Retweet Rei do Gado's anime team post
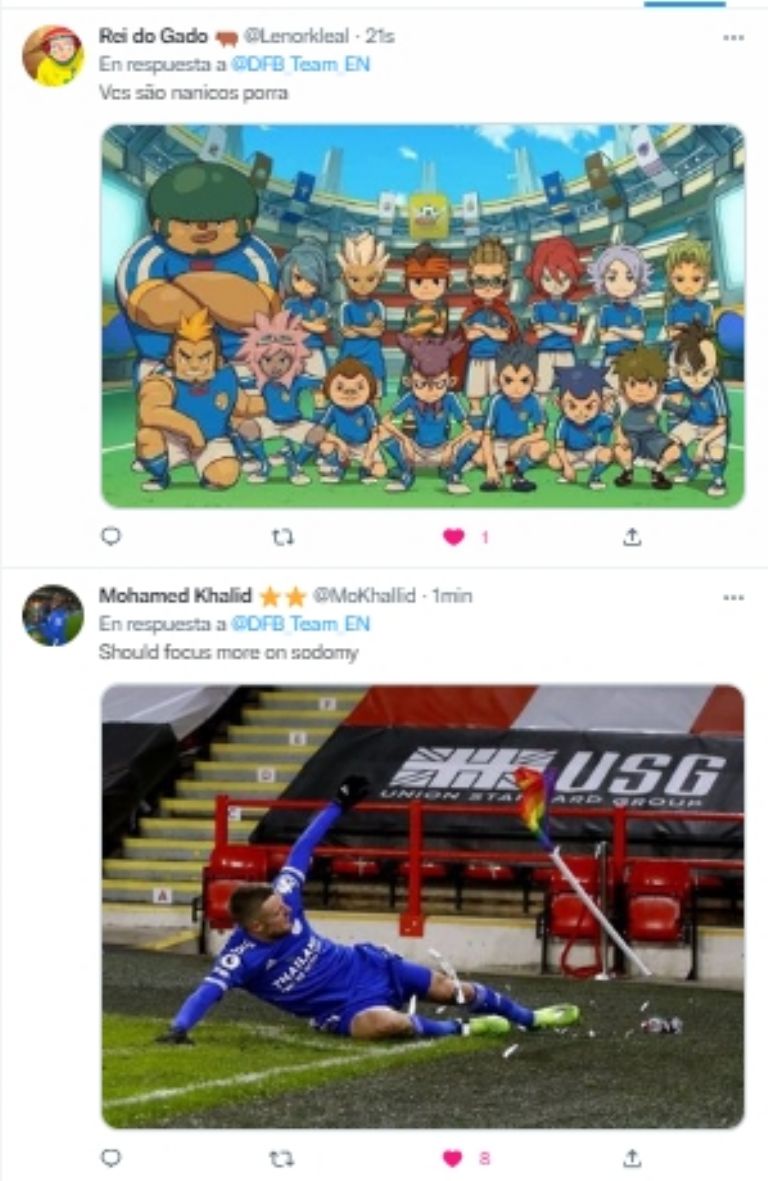 (282, 537)
